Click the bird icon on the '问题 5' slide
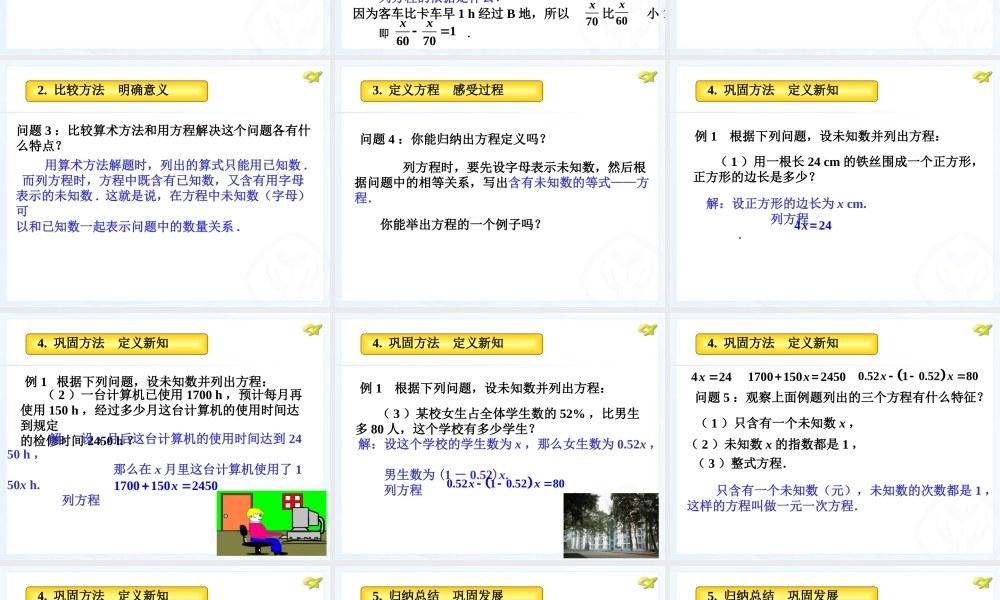Screen dimensions: 1000x600 pos(982,330)
